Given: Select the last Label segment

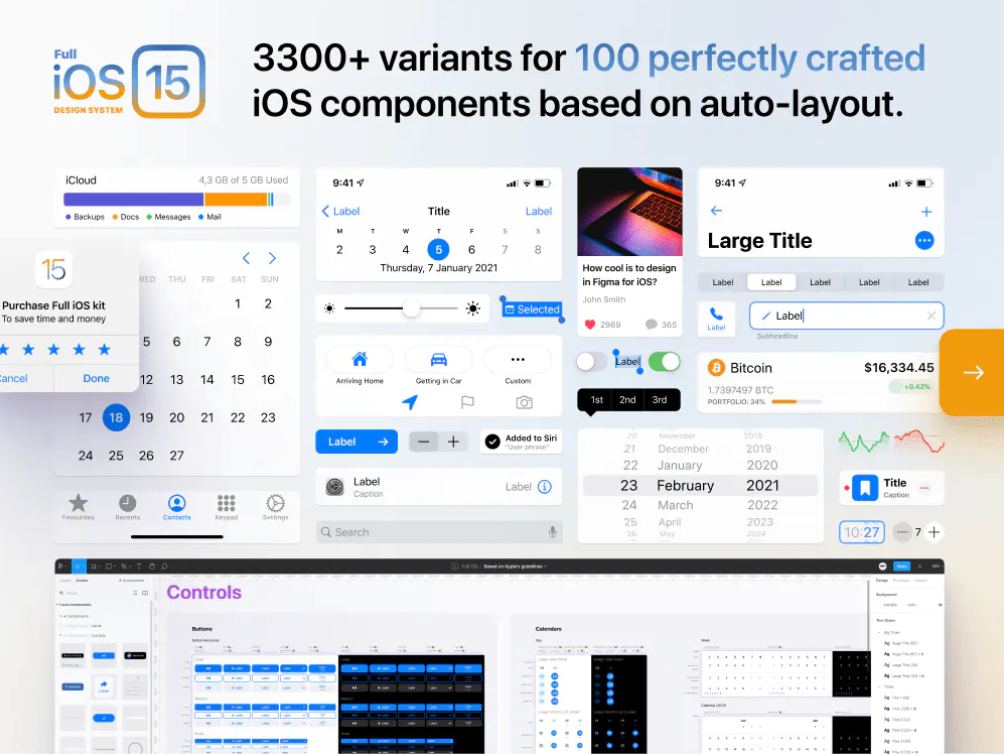Looking at the screenshot, I should (x=918, y=282).
